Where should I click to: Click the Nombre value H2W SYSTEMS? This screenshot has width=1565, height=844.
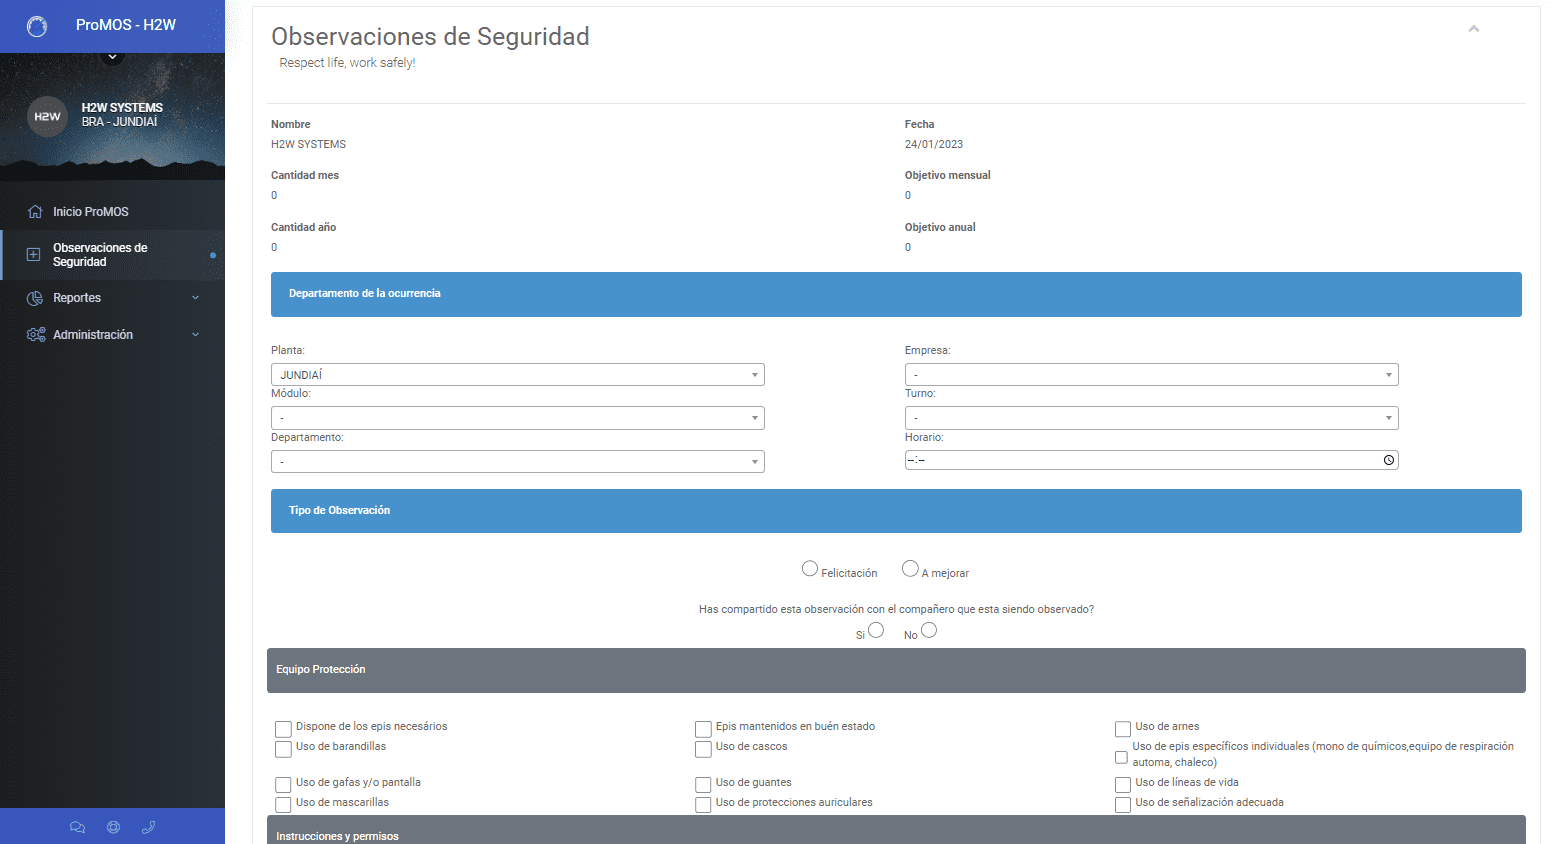coord(308,144)
